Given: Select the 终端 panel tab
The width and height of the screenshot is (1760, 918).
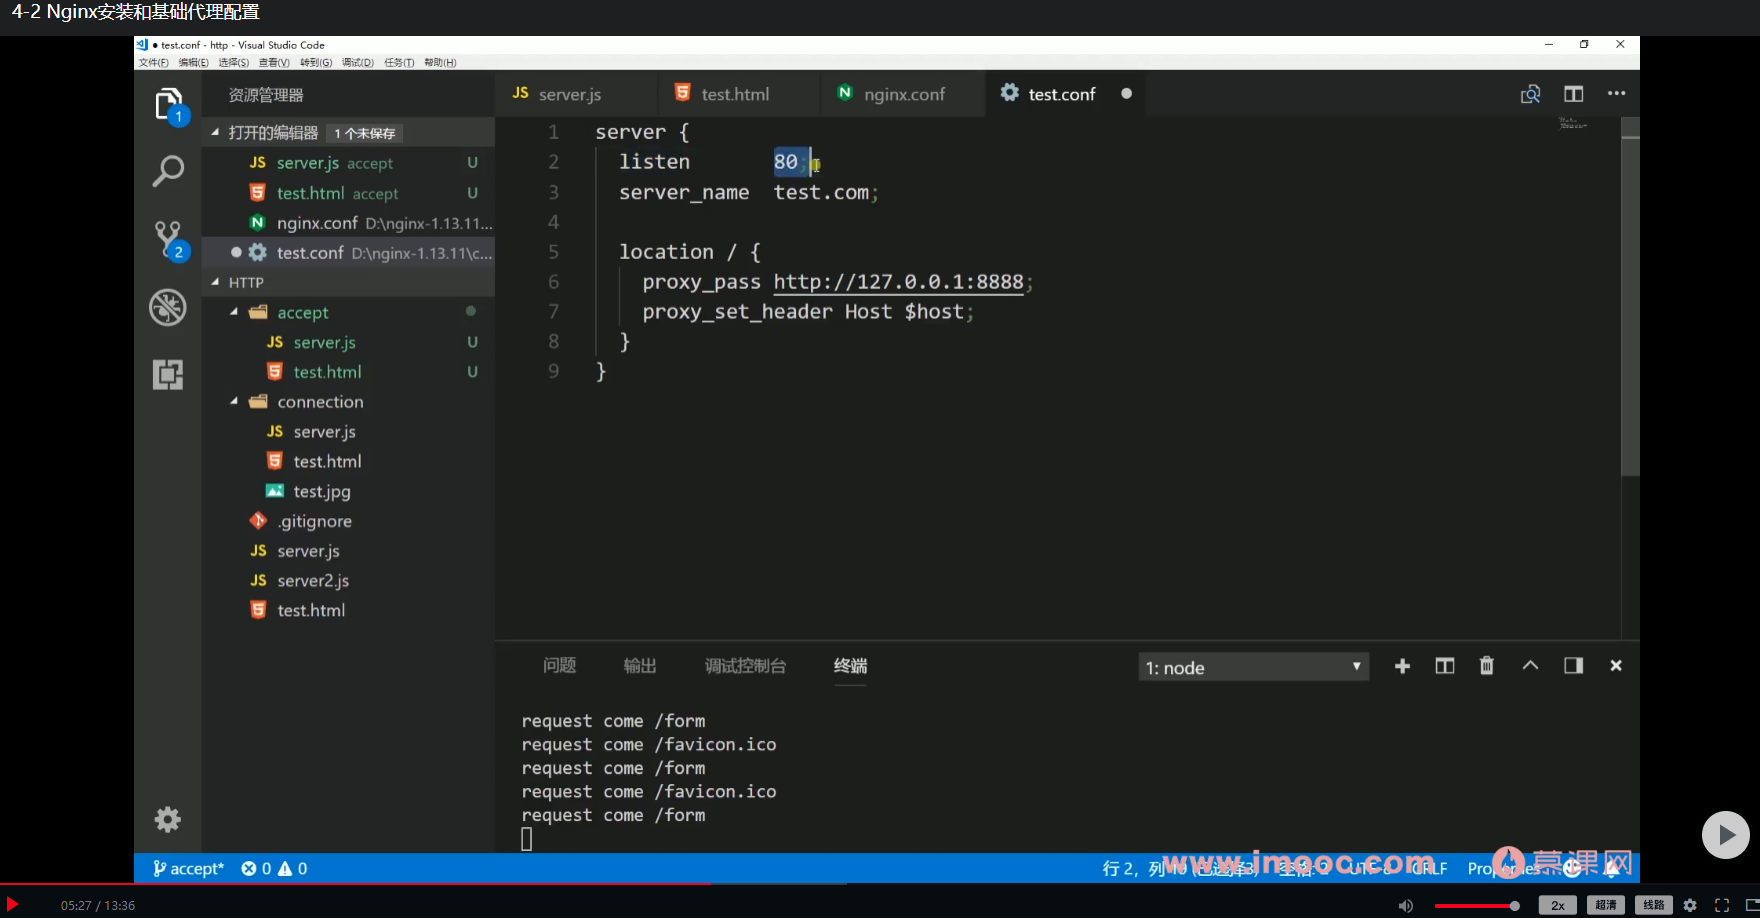Looking at the screenshot, I should coord(851,666).
